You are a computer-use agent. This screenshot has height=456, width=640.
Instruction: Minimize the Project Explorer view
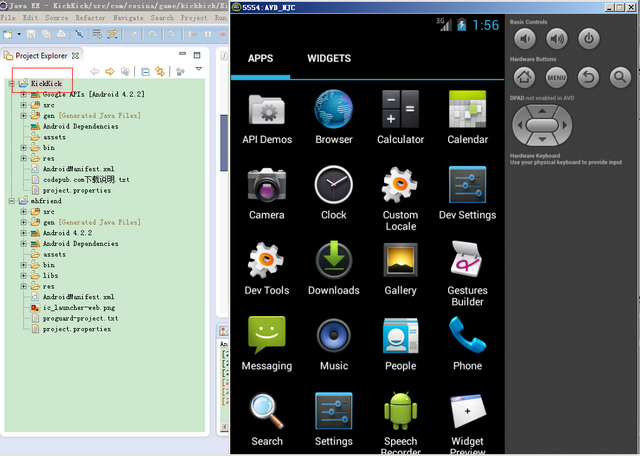[182, 54]
